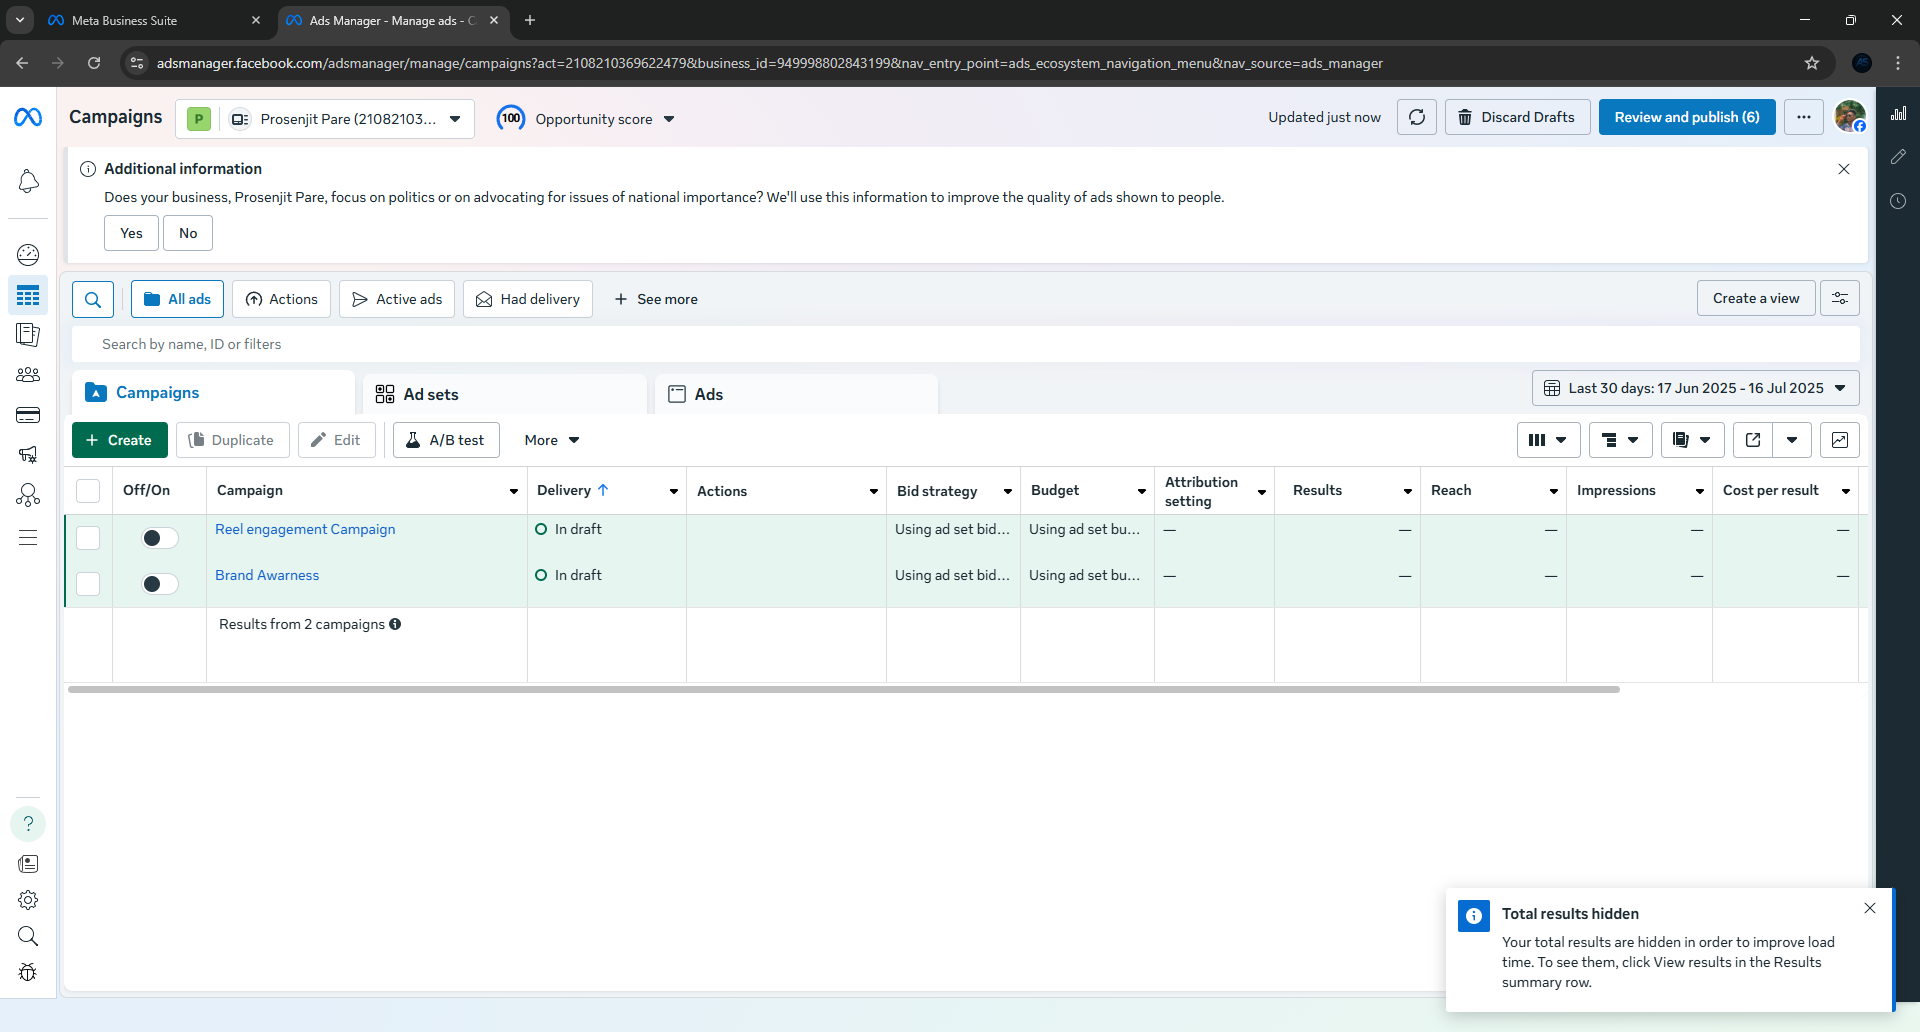The width and height of the screenshot is (1920, 1032).
Task: Open the Last 30 days date range picker
Action: click(x=1696, y=388)
